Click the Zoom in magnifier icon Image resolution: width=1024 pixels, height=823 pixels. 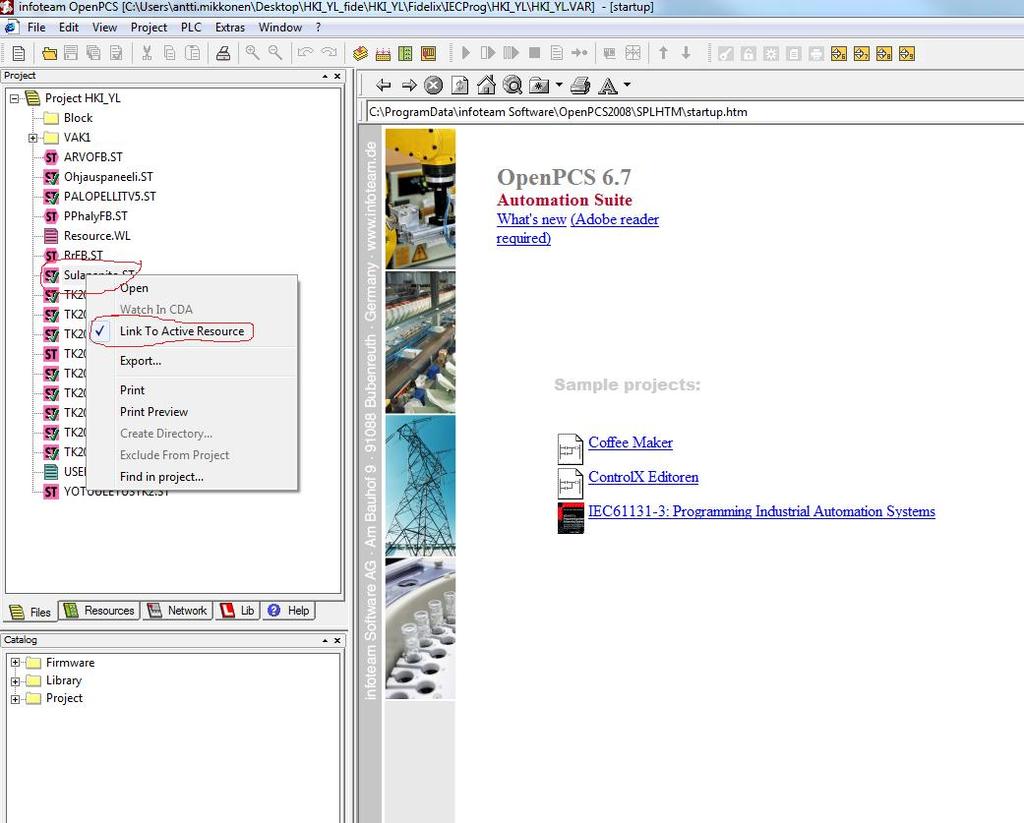[252, 53]
